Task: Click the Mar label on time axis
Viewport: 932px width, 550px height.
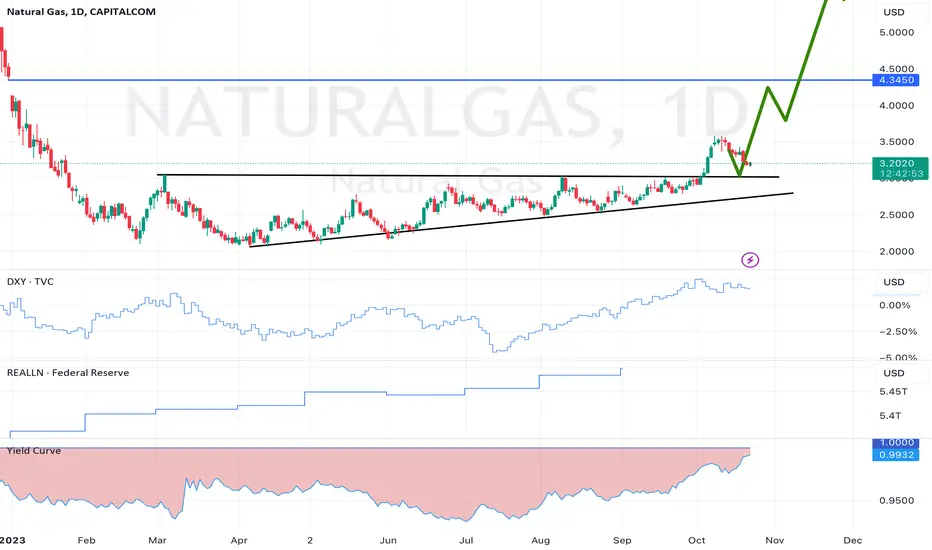Action: coord(158,540)
